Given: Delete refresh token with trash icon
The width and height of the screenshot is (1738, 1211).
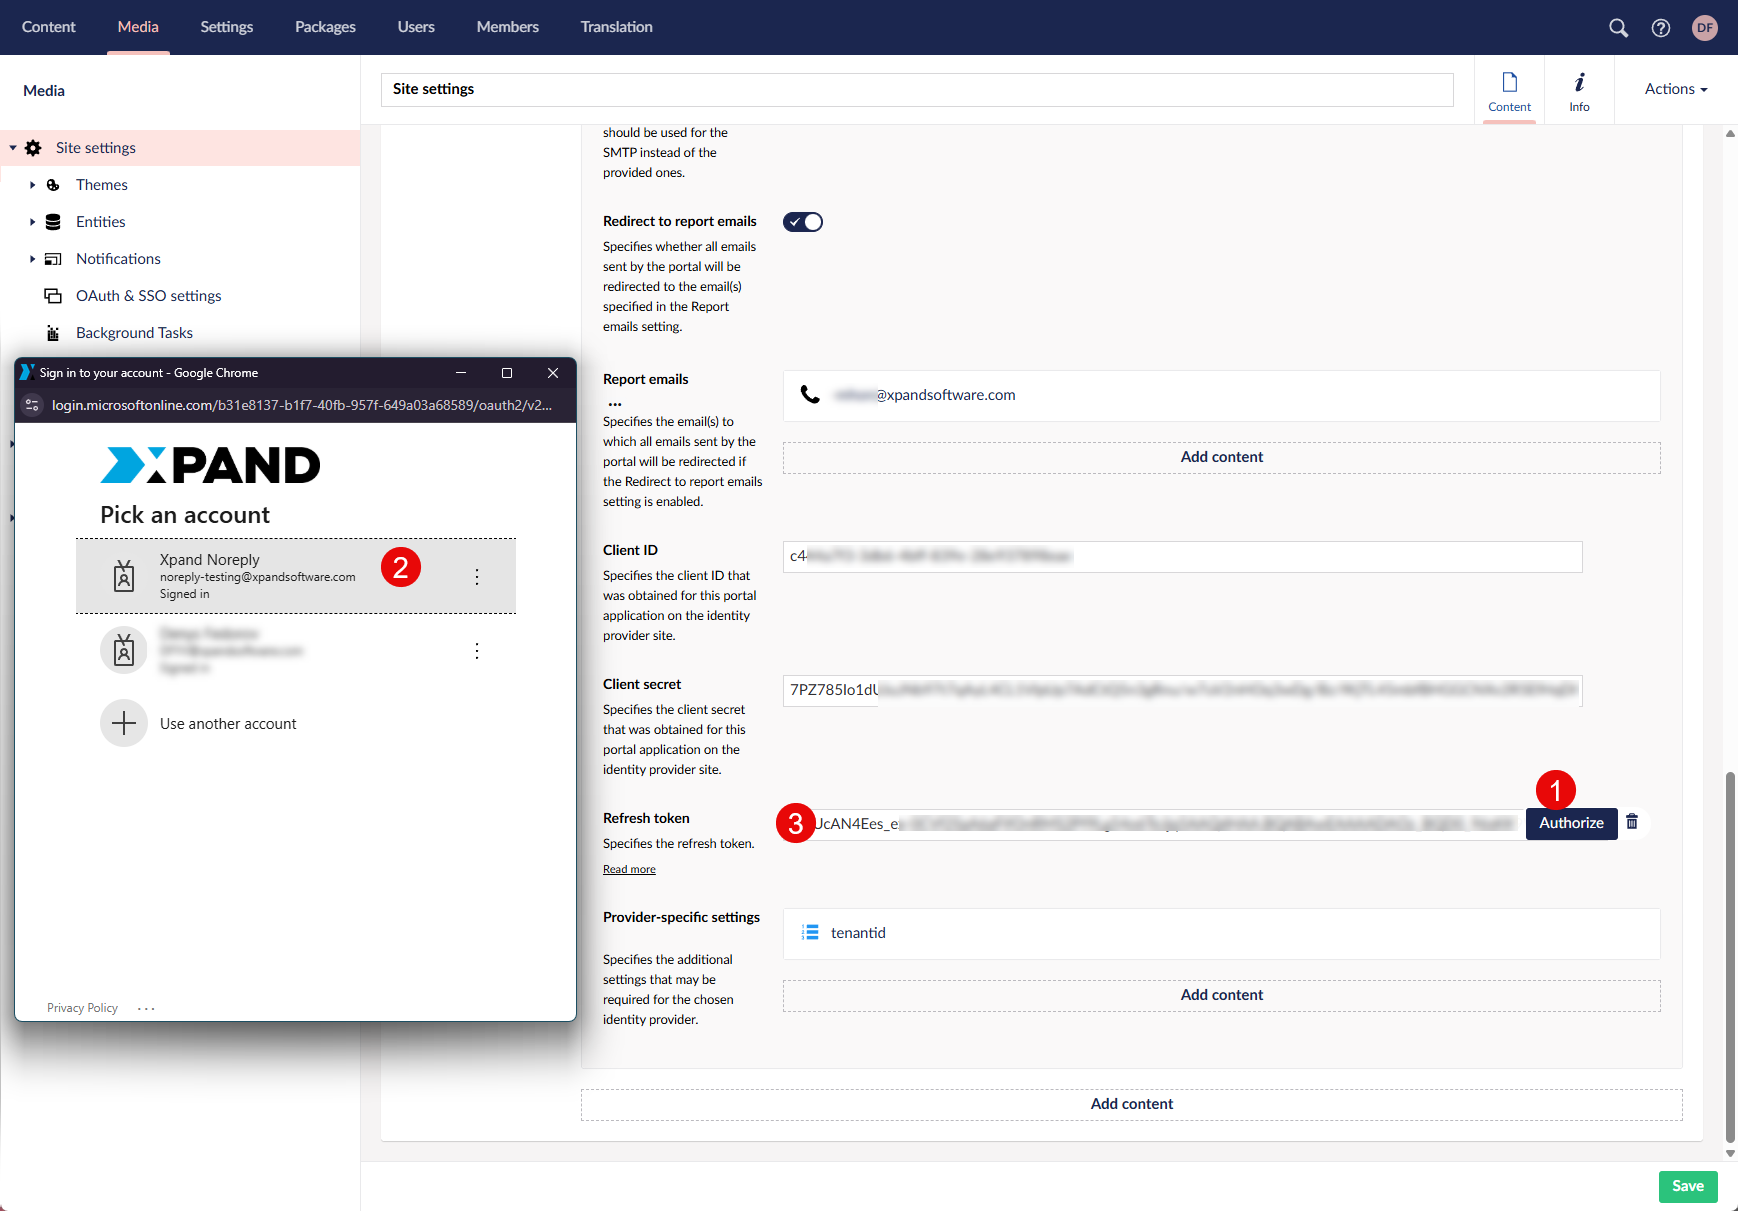Looking at the screenshot, I should tap(1632, 822).
